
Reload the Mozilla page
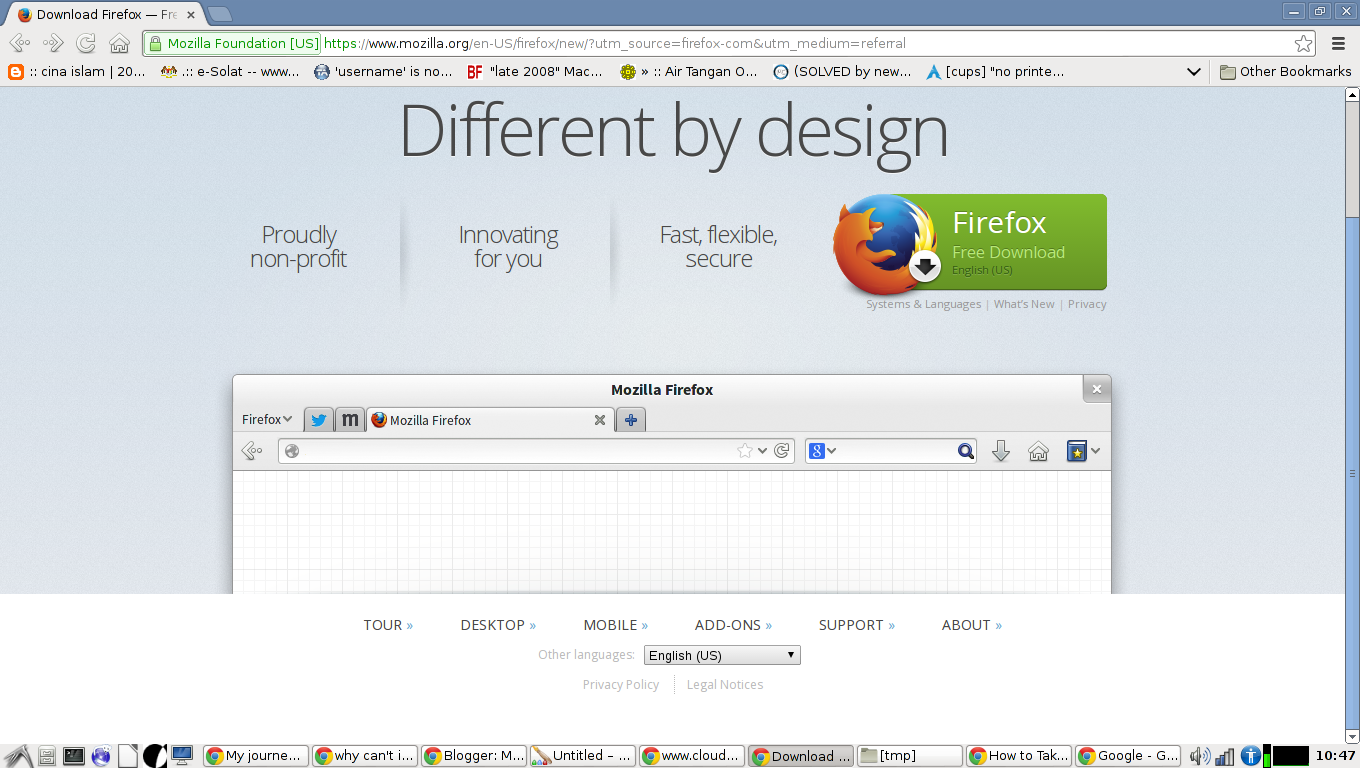pyautogui.click(x=86, y=43)
